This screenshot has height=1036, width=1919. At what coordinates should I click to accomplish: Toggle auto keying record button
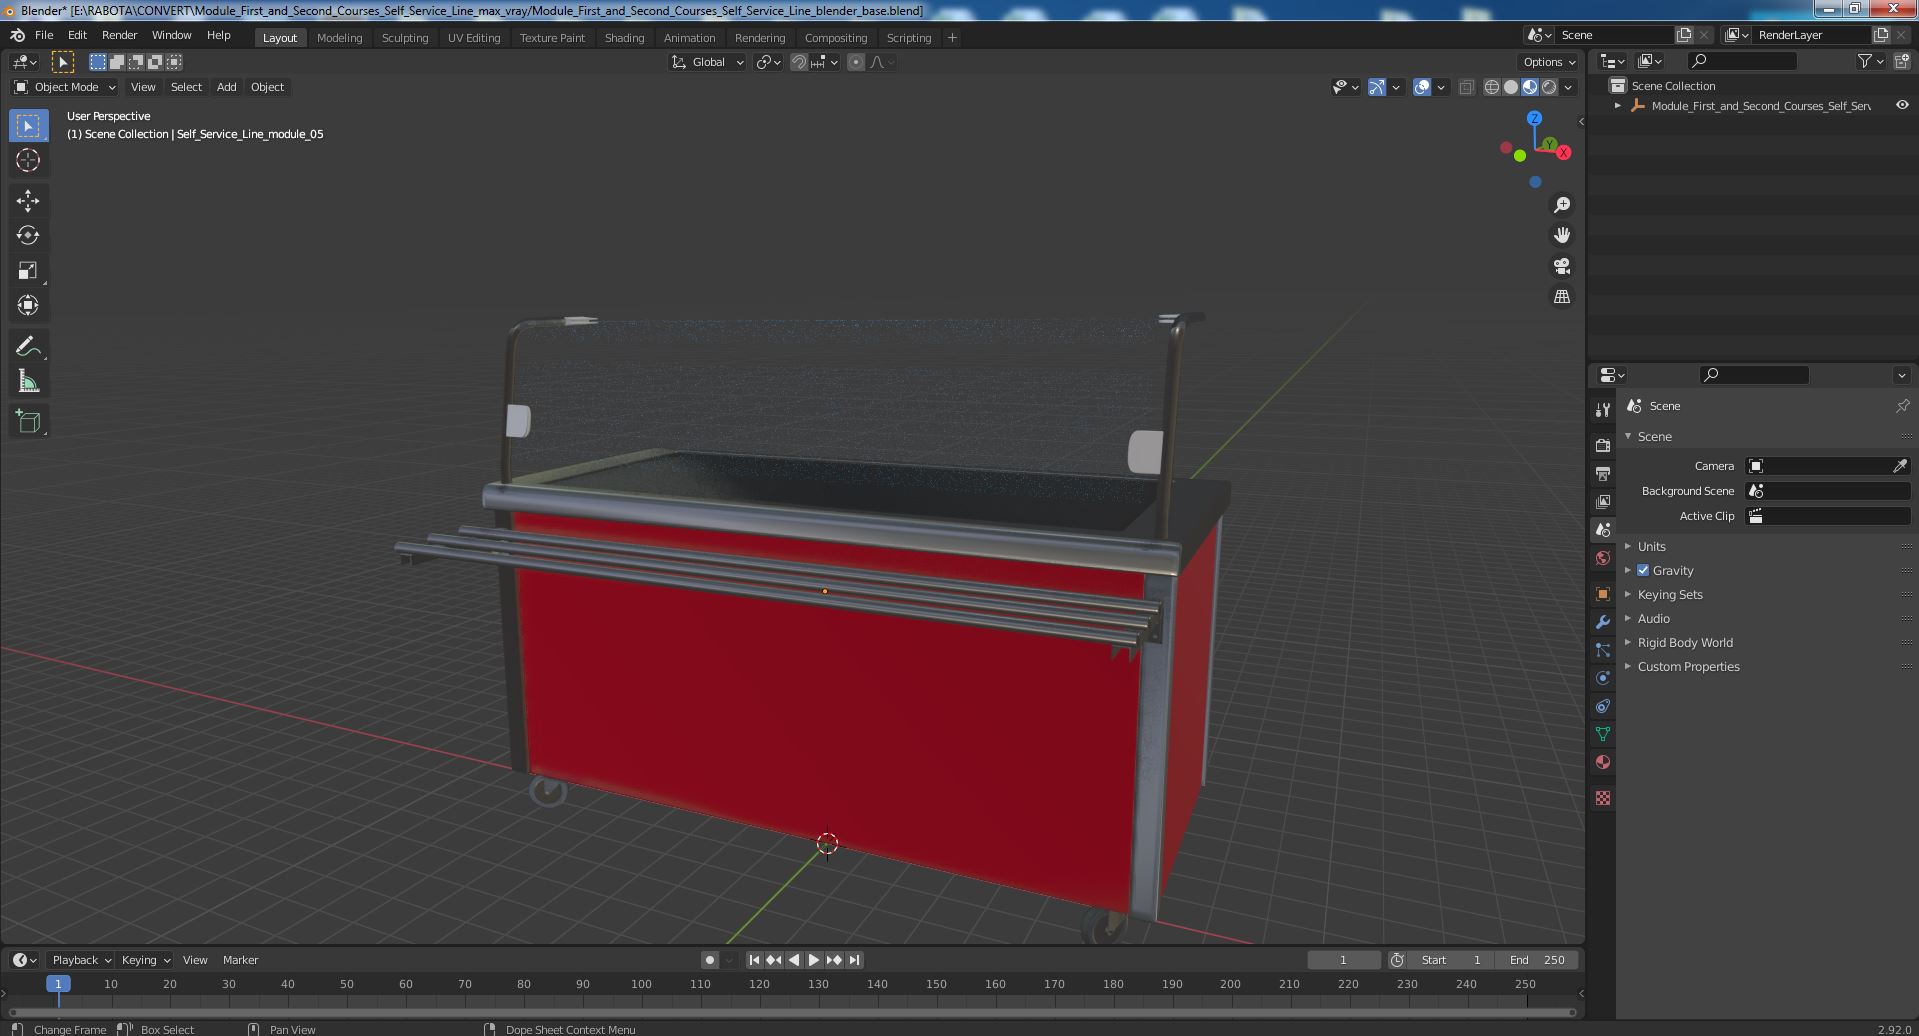[710, 960]
